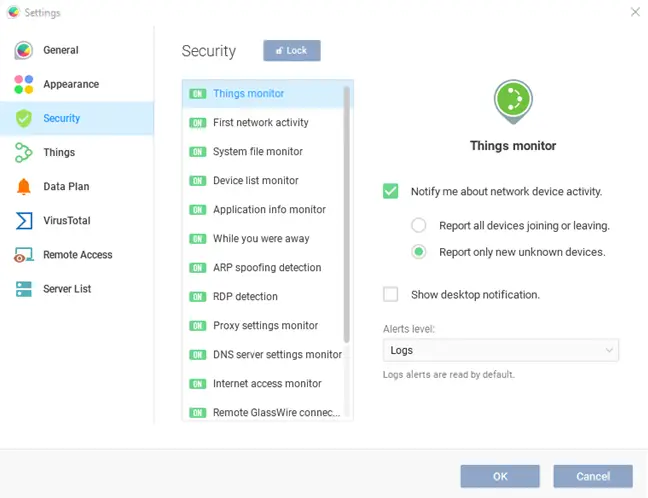Select First network activity in the list
648x498 pixels.
(261, 123)
